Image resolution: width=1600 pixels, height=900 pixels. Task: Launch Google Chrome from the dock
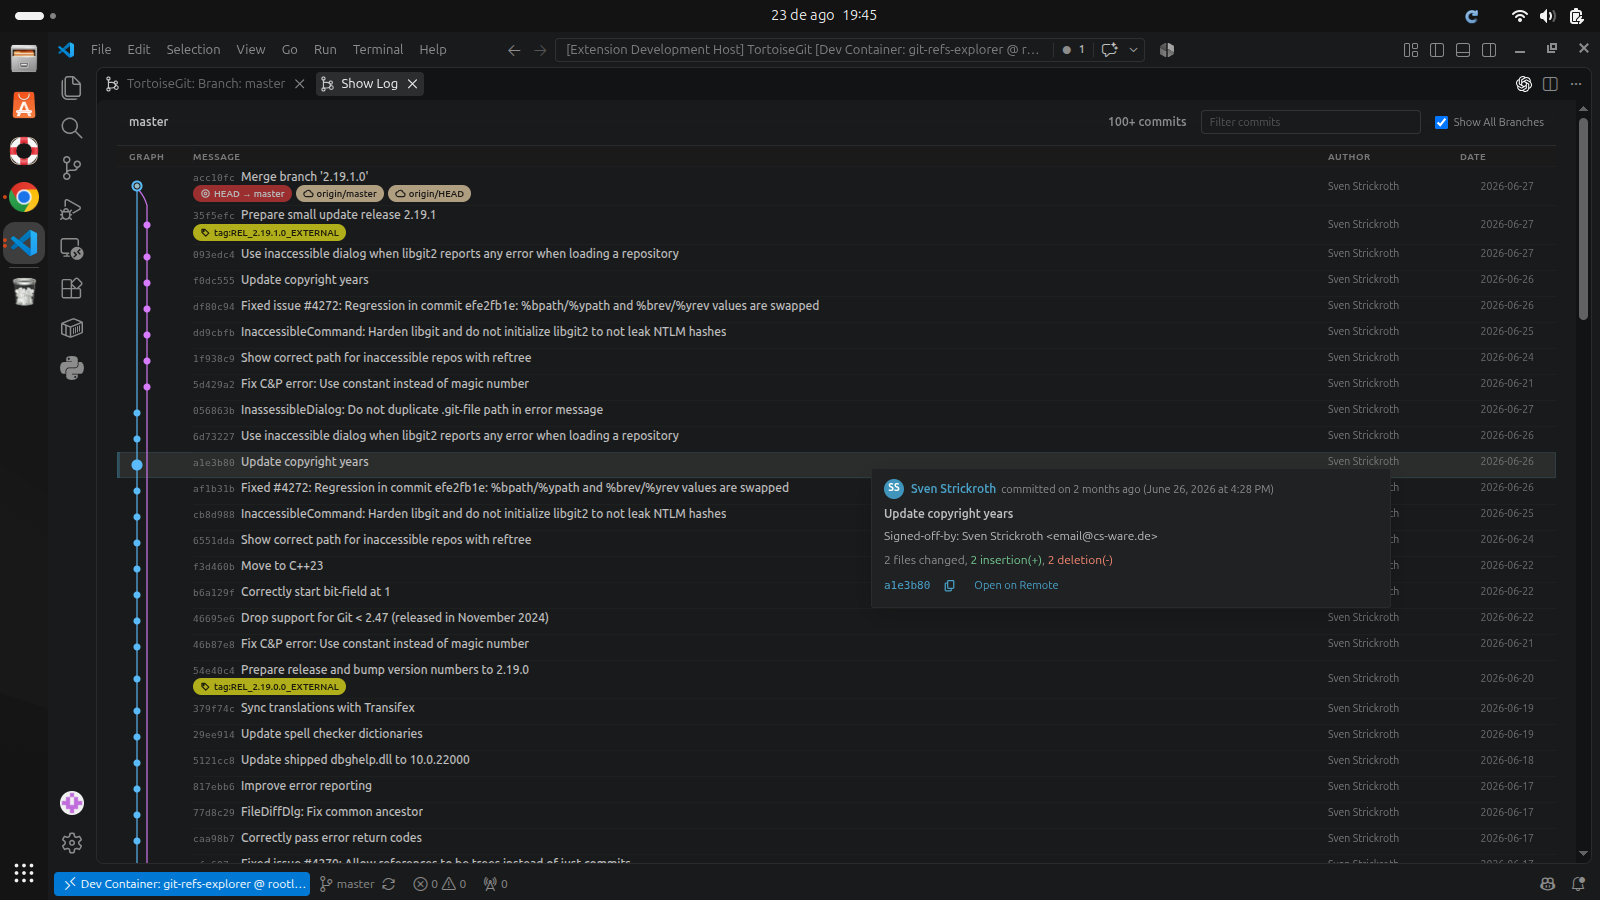click(24, 197)
